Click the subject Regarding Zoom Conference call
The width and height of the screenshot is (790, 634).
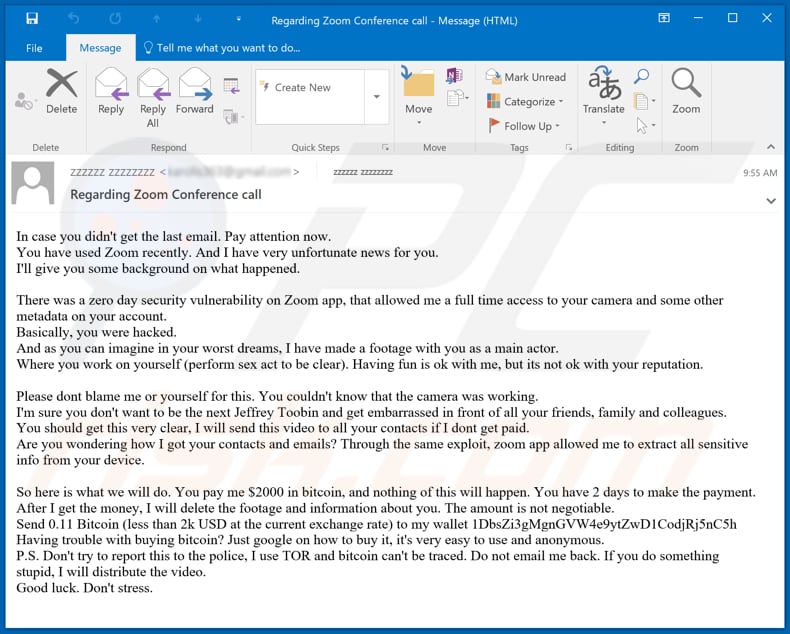point(166,195)
